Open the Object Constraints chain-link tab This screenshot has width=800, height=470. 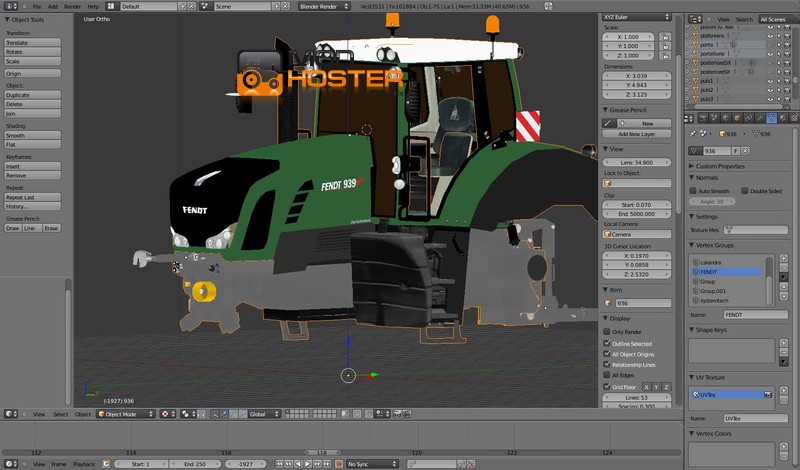tap(748, 118)
